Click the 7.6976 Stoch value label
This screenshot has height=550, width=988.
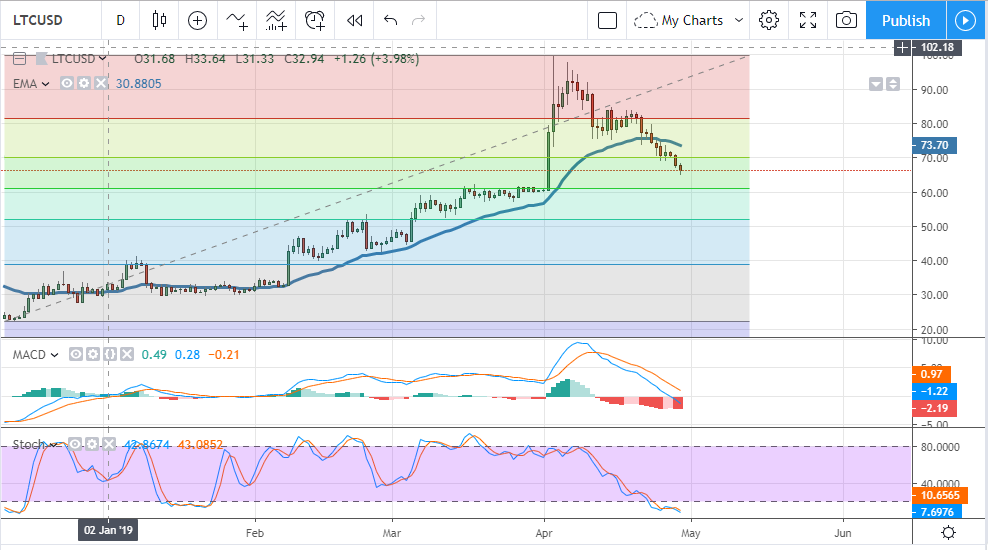click(937, 512)
